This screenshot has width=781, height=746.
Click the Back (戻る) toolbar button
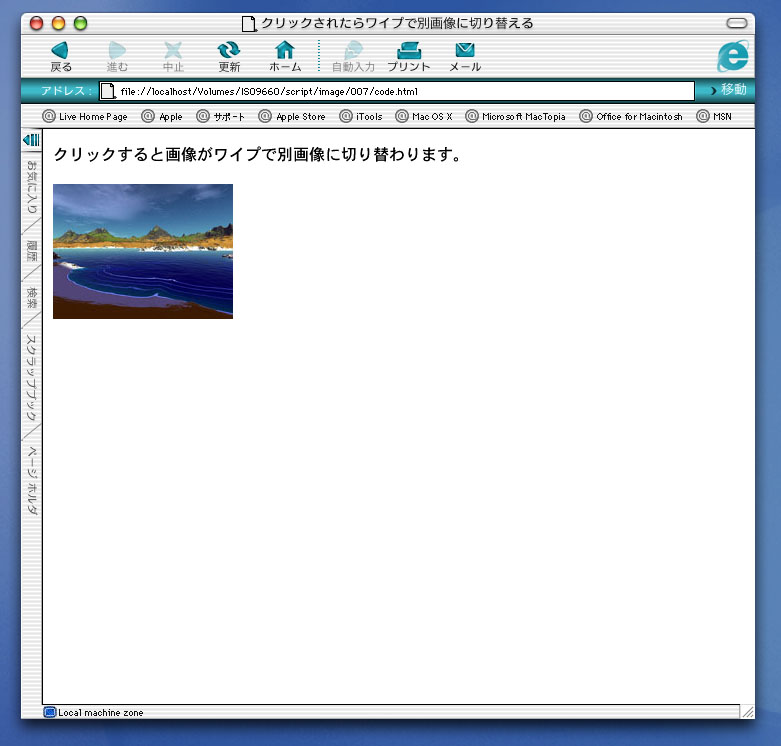click(61, 57)
